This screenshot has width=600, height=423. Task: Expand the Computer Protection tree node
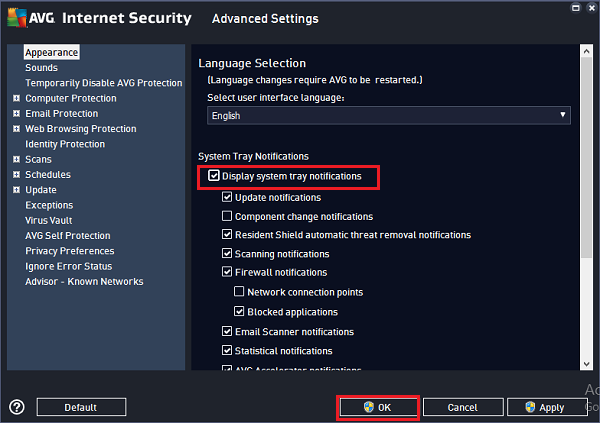(16, 98)
